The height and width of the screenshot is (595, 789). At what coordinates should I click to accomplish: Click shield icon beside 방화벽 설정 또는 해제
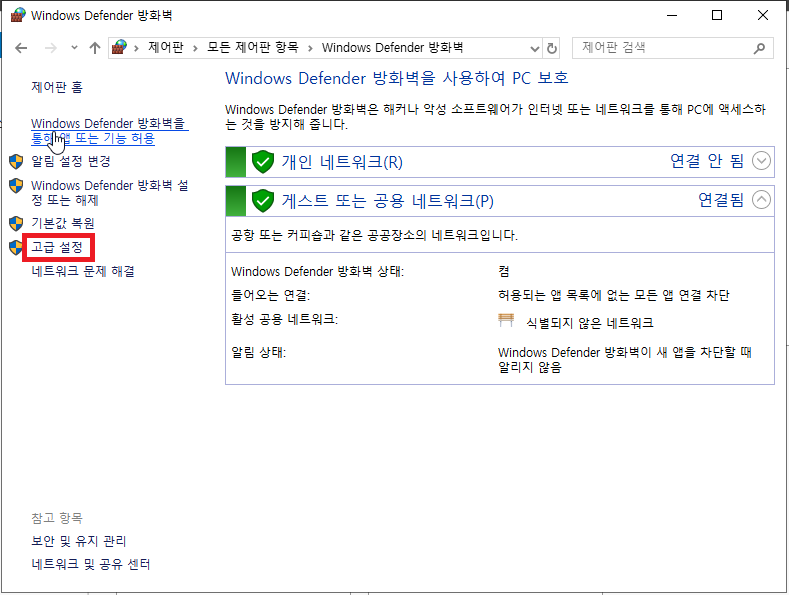point(16,186)
